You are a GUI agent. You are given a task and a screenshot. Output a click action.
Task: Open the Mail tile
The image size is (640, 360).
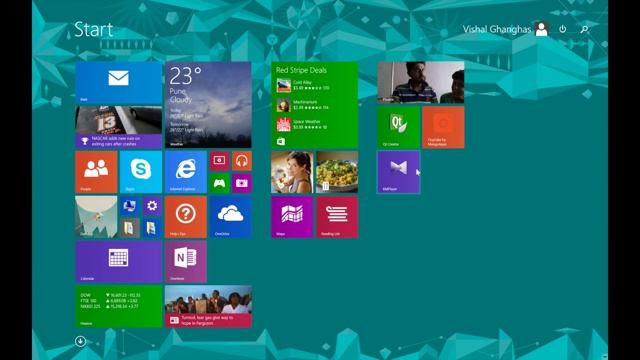118,83
